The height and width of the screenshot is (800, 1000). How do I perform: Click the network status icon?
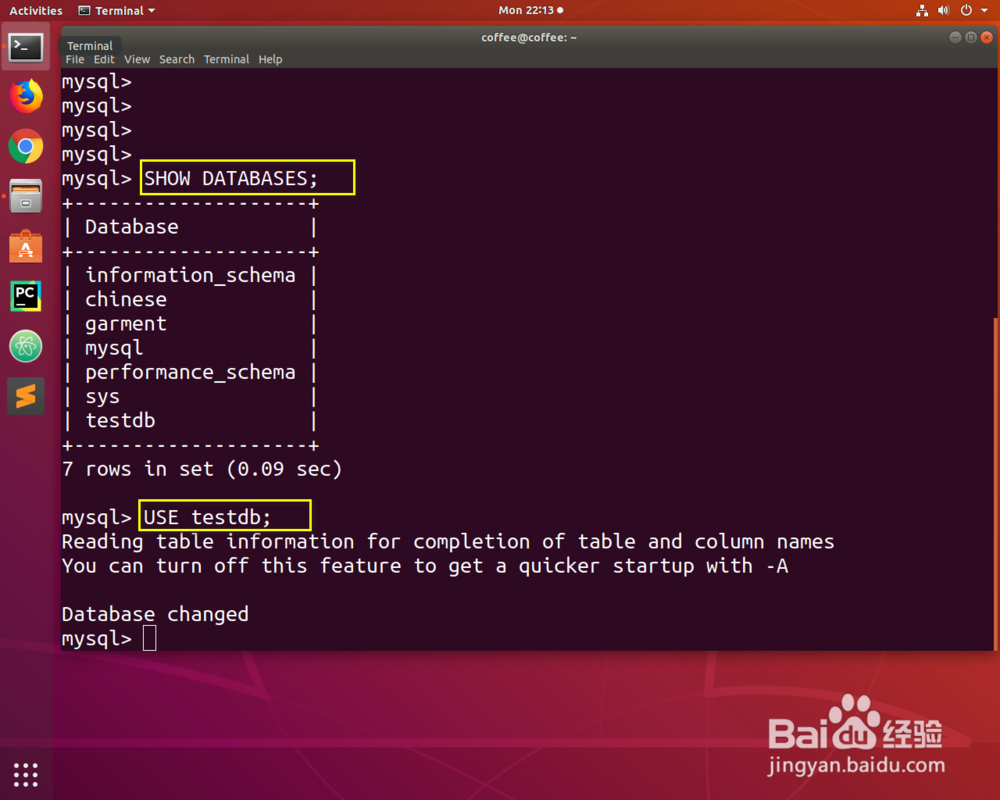922,10
